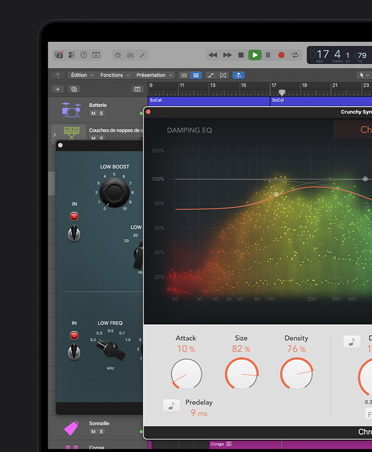Expand the Couches de nappes track stack

click(x=54, y=135)
